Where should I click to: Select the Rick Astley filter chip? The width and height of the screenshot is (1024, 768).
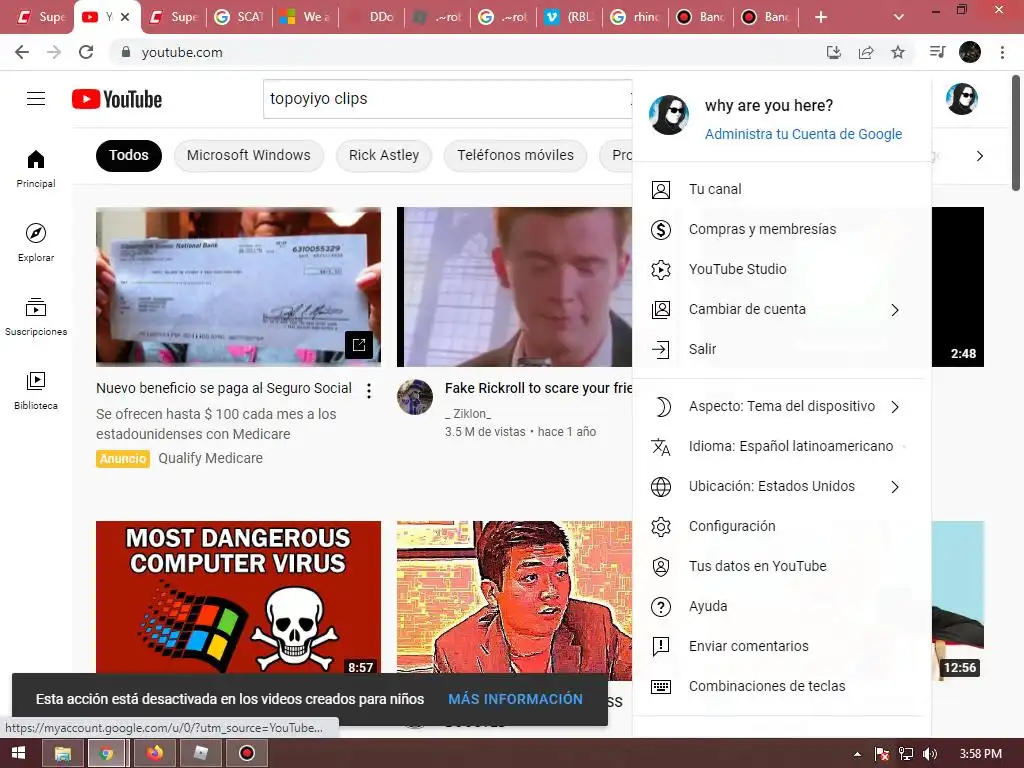coord(384,155)
